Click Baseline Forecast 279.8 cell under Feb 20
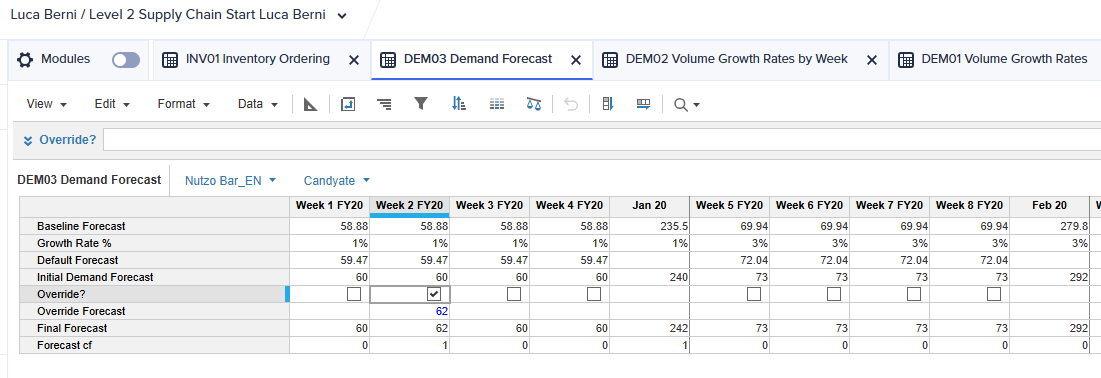Screen dimensions: 1101x378 pos(1049,226)
